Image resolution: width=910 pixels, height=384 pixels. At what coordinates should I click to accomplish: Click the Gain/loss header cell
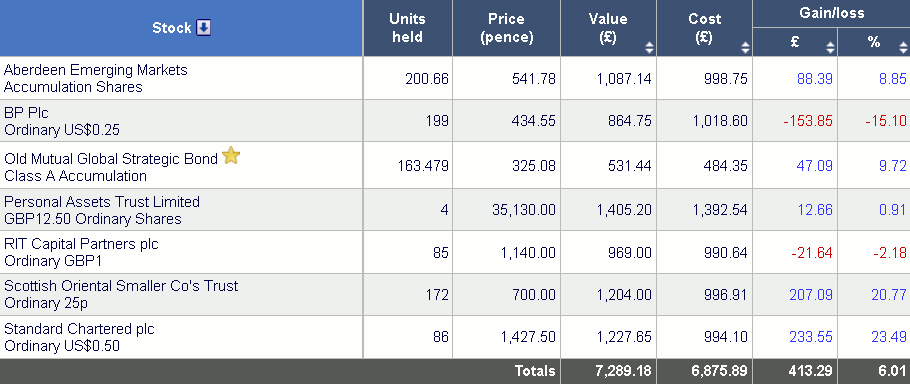point(831,13)
